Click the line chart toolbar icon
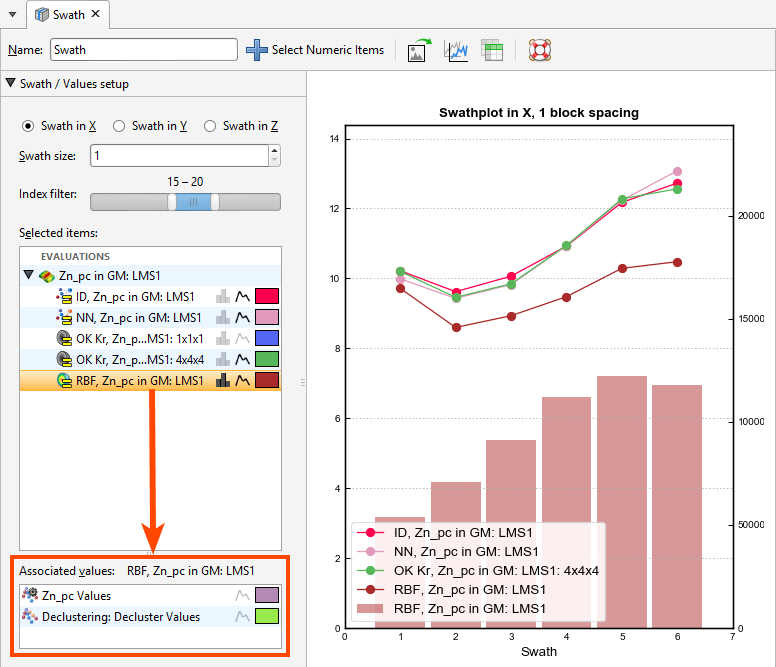This screenshot has height=667, width=776. [456, 50]
